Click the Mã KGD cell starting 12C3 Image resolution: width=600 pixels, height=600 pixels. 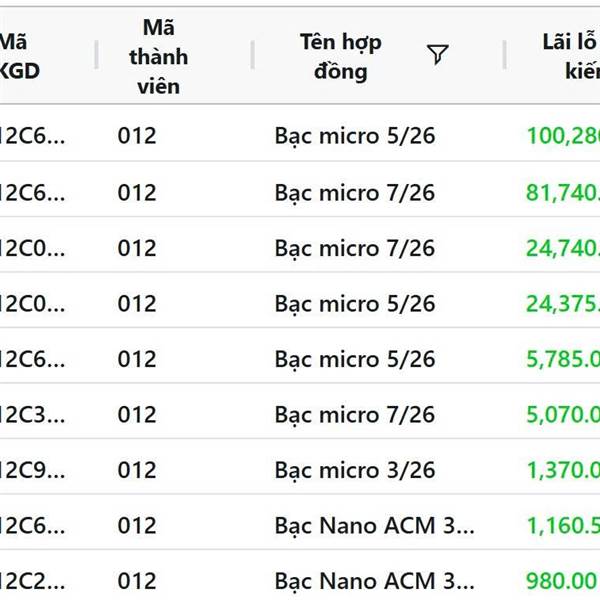(x=33, y=414)
